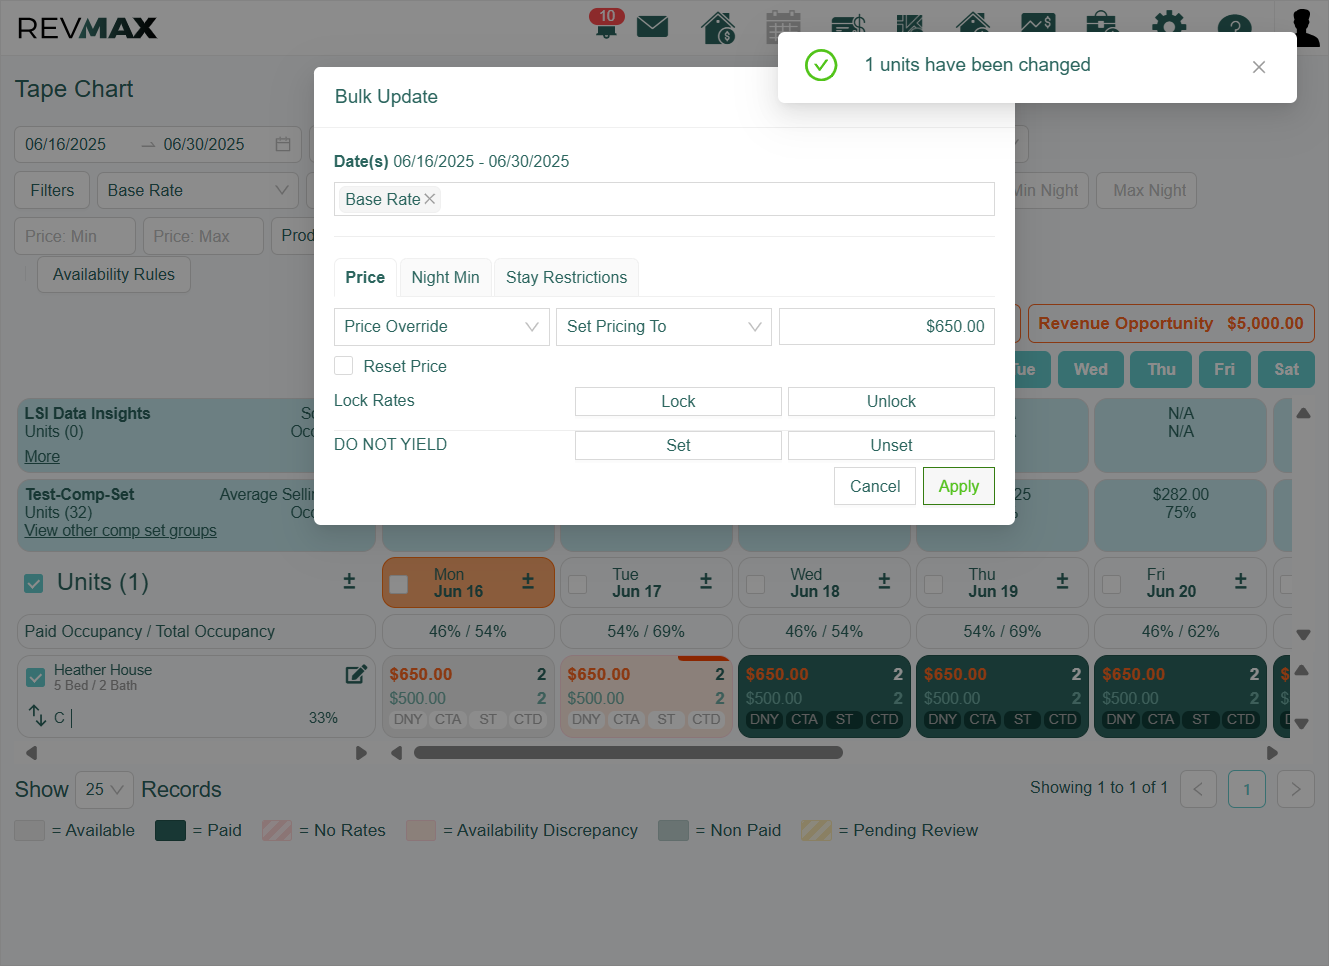Click Heather House sort arrows icon

37,715
